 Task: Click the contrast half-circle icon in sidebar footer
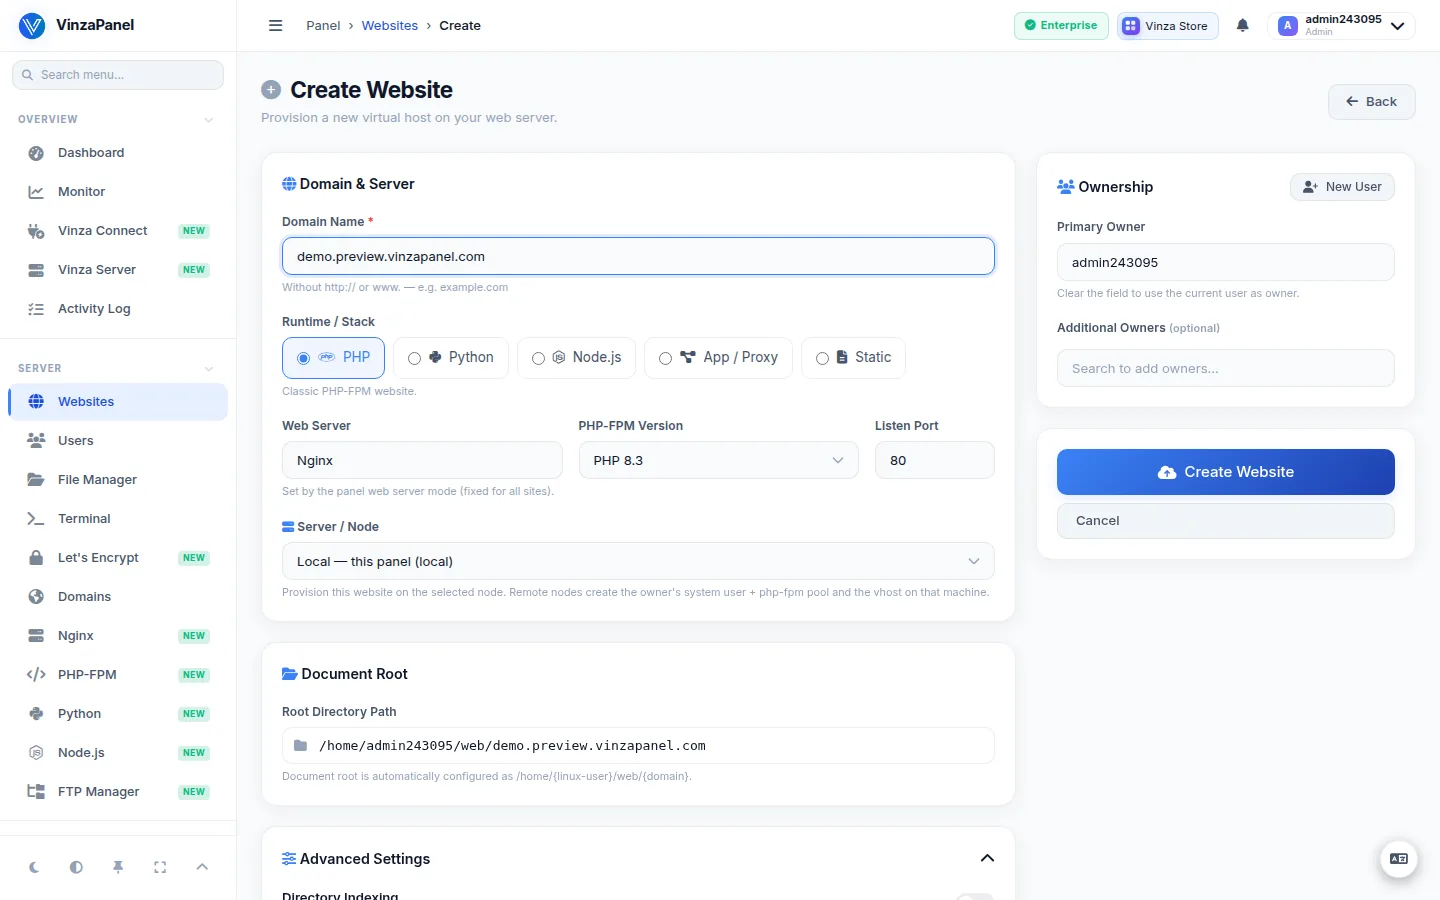click(x=76, y=867)
